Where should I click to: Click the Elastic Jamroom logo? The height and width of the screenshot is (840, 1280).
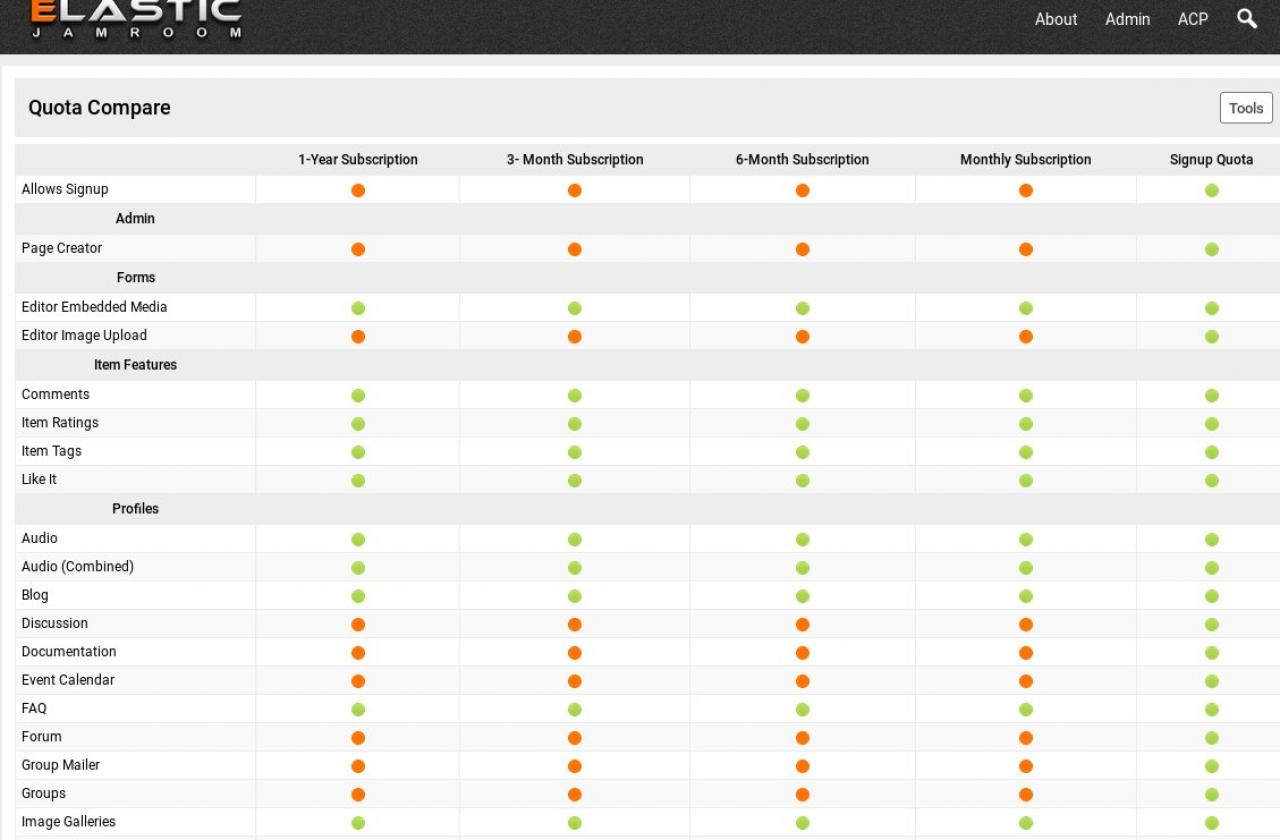point(136,18)
